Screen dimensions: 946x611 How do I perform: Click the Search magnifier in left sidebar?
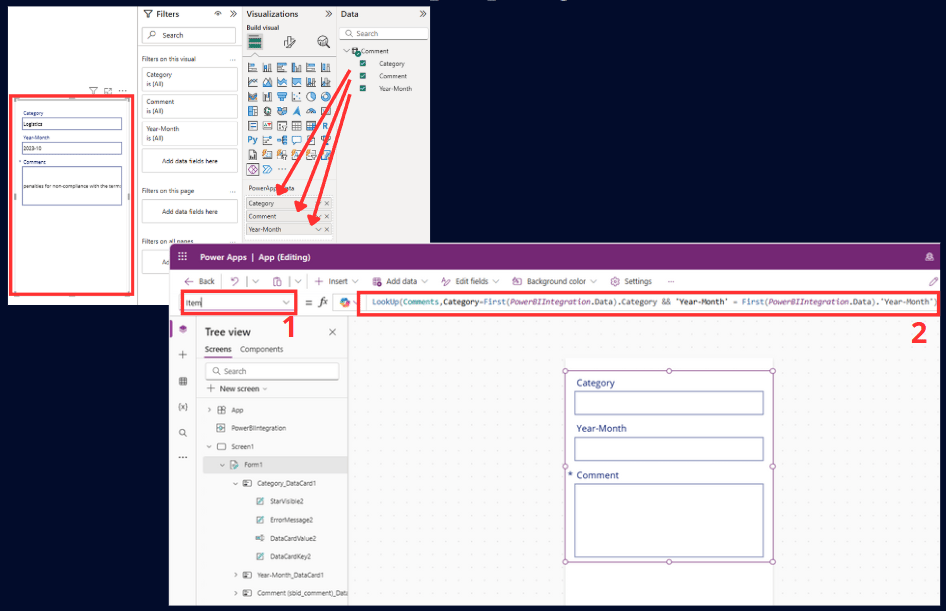point(183,432)
